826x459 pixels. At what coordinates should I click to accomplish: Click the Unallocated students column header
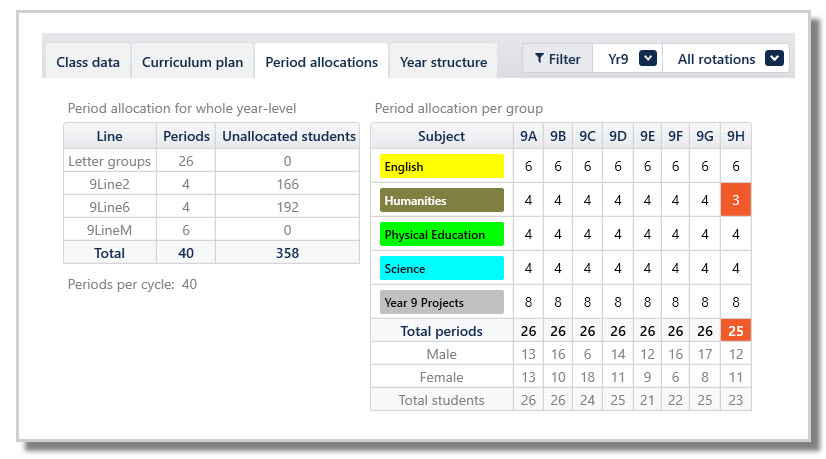point(288,136)
